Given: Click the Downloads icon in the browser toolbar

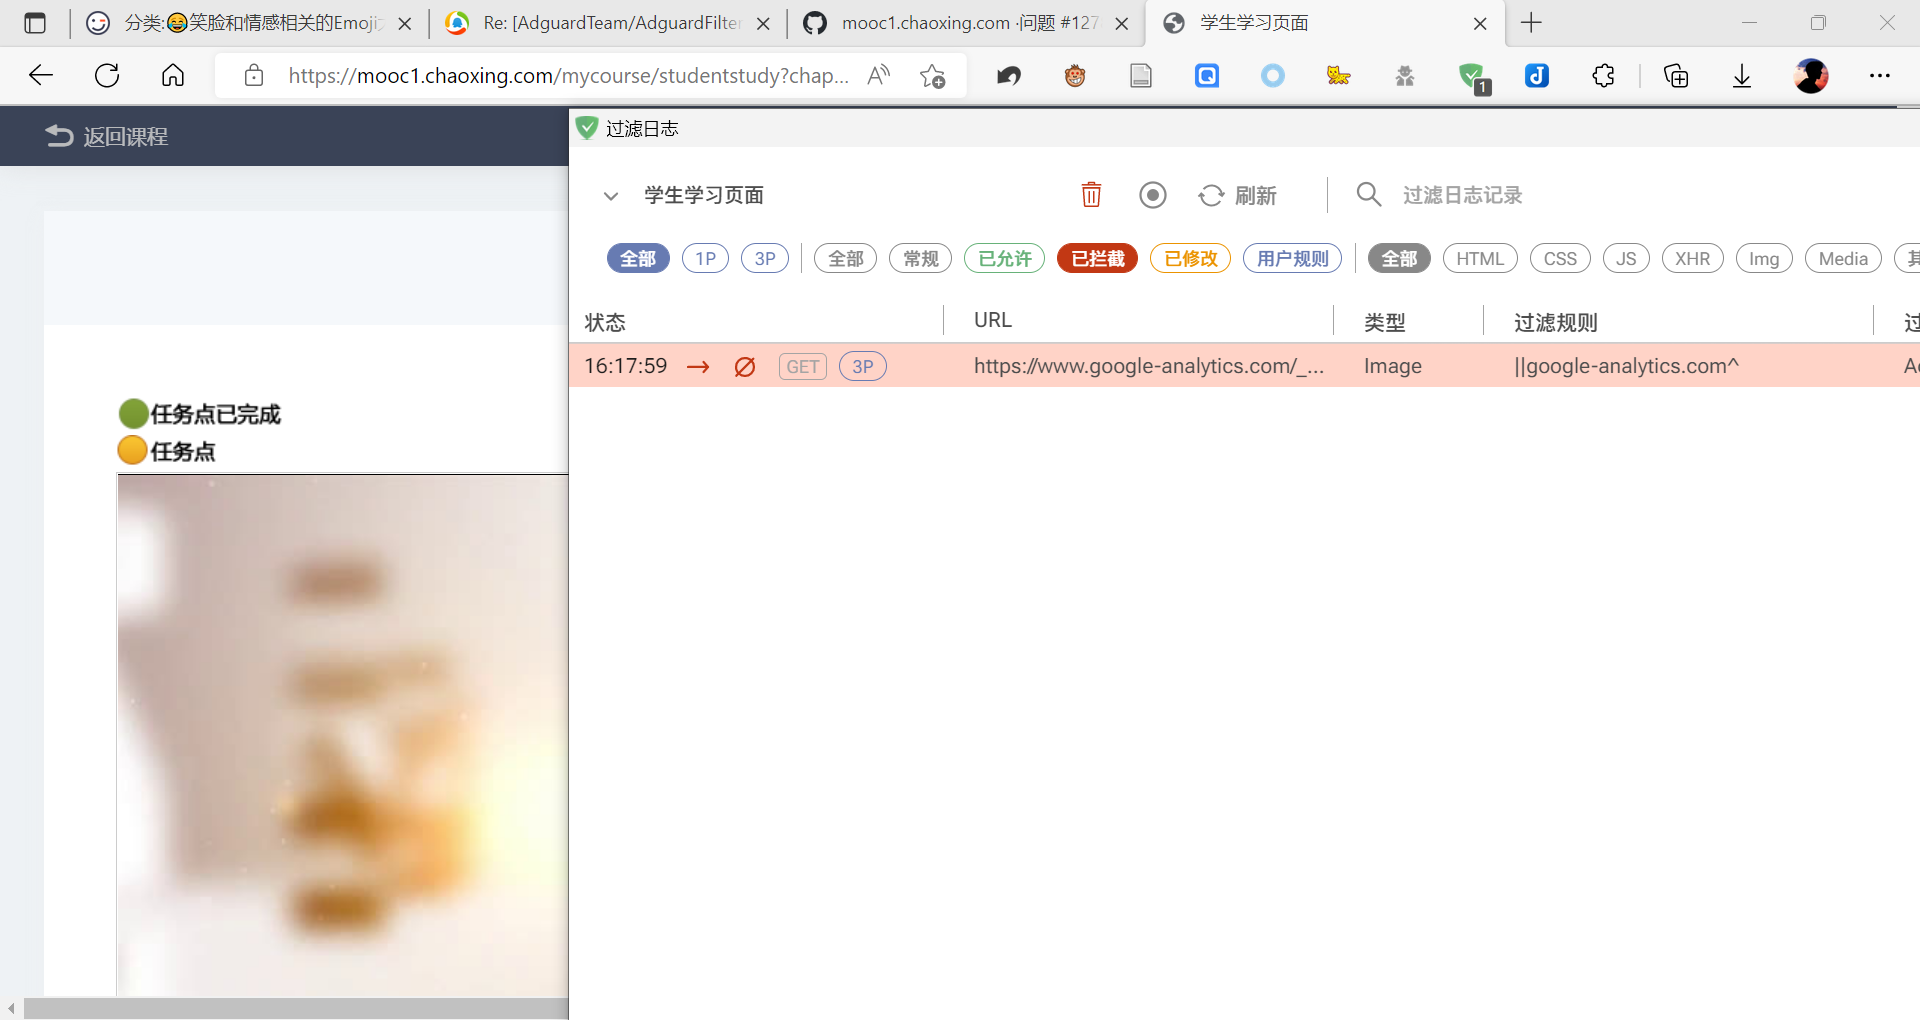Looking at the screenshot, I should click(1742, 75).
